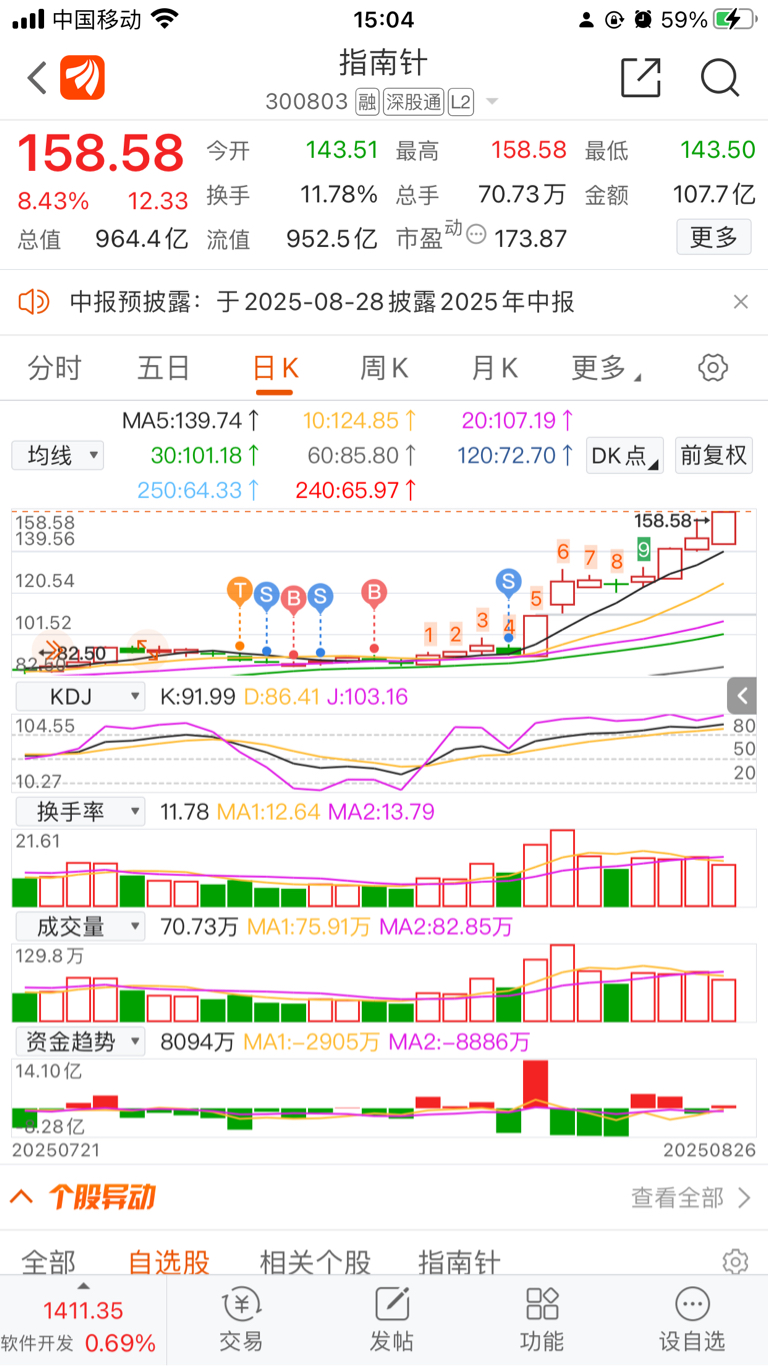Select the 日K tab

[275, 368]
